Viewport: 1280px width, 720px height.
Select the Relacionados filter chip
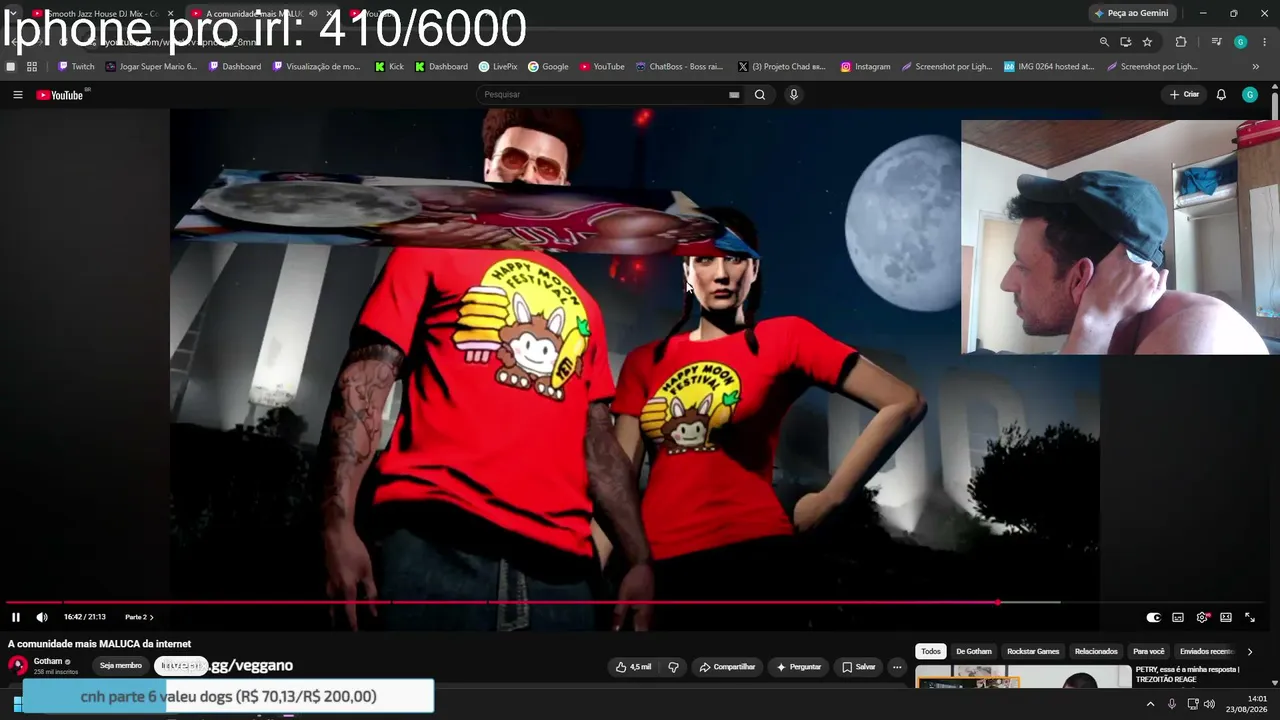[x=1096, y=651]
